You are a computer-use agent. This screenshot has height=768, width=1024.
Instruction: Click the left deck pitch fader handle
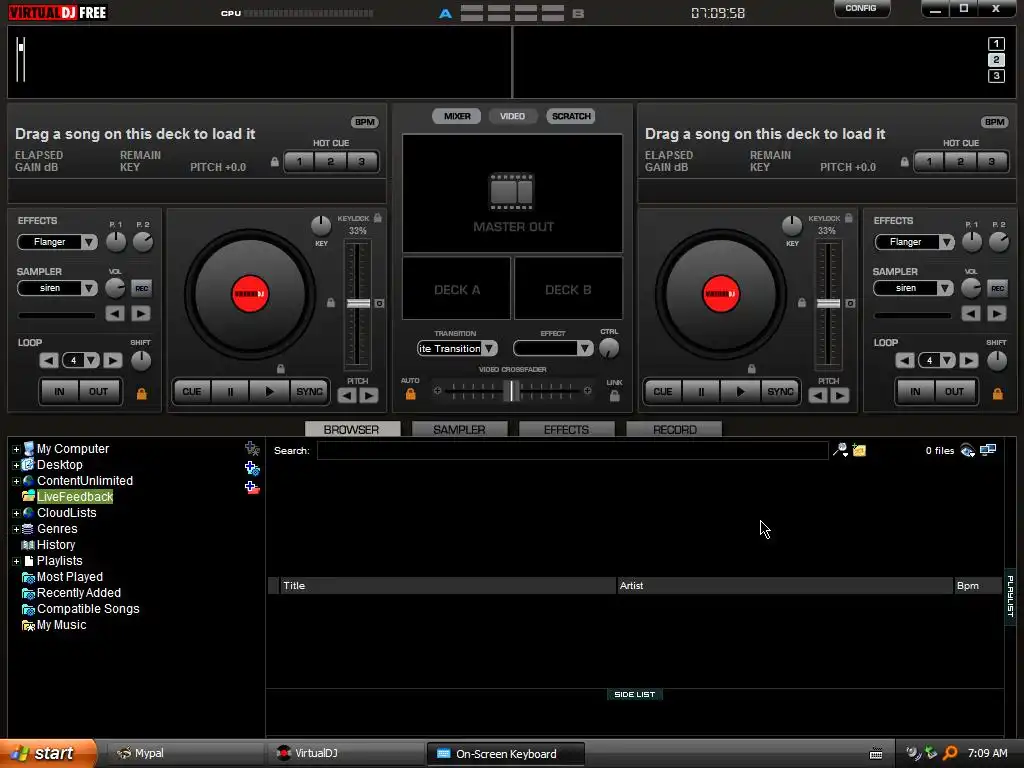(x=358, y=304)
